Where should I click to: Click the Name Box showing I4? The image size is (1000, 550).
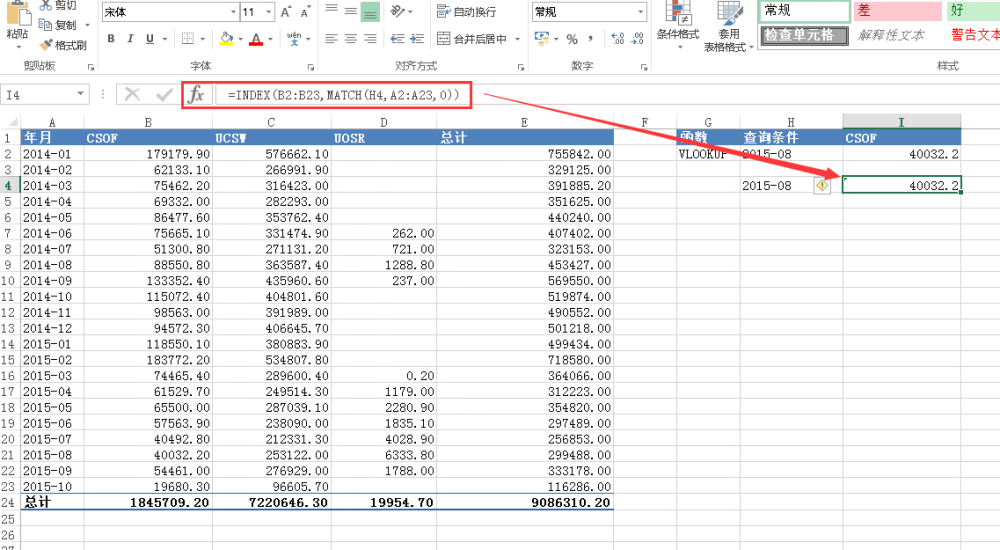click(38, 94)
